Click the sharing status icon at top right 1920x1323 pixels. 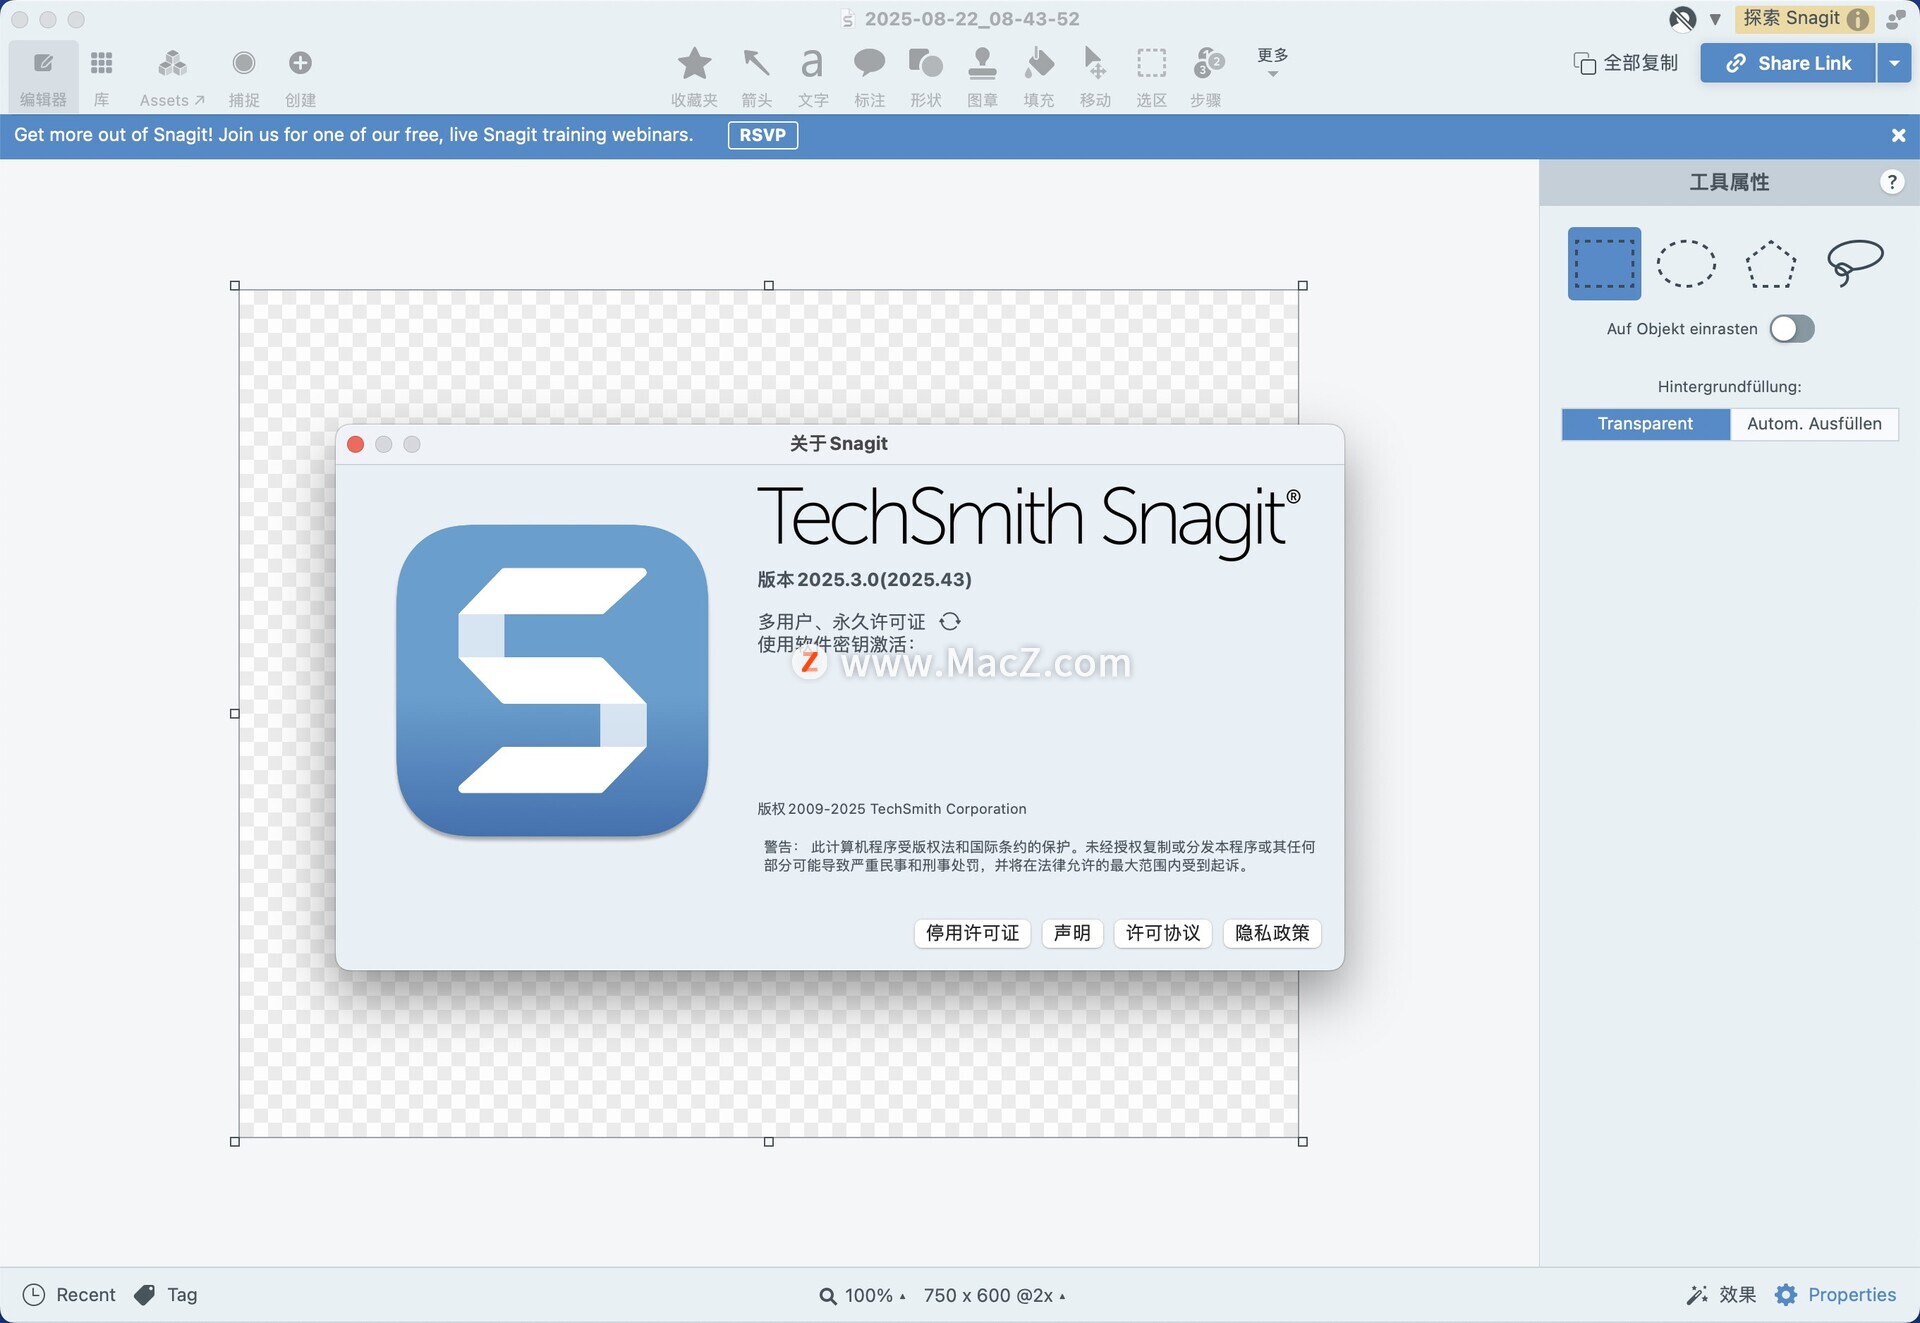tap(1896, 18)
